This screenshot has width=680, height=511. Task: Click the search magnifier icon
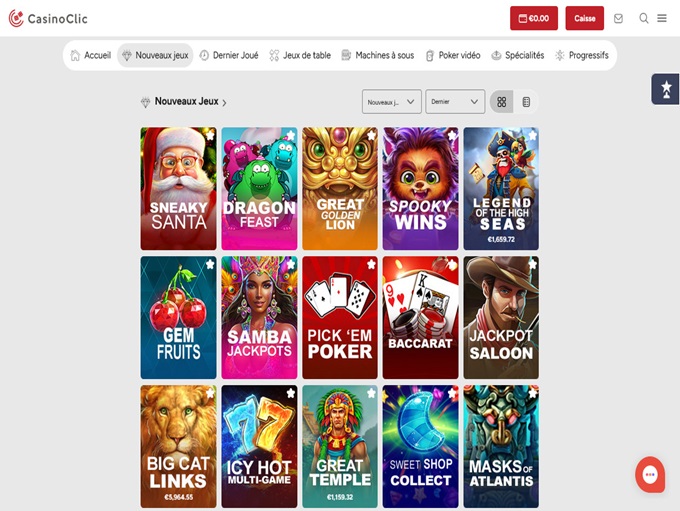[644, 18]
